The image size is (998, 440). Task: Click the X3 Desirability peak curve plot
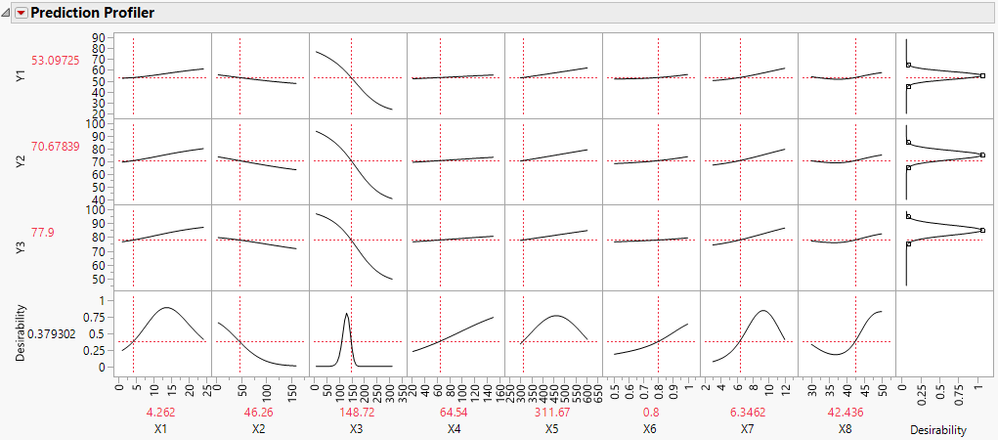pyautogui.click(x=357, y=332)
